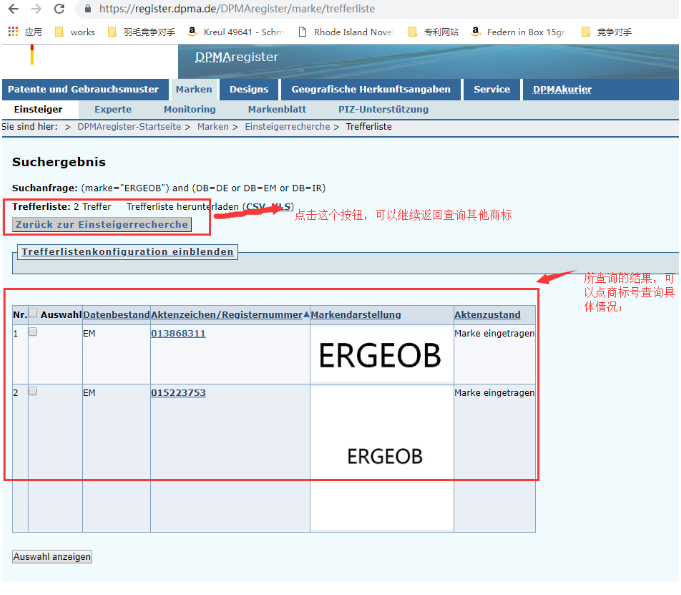Switch to the Experte sub-tab
This screenshot has height=595, width=681.
[113, 109]
